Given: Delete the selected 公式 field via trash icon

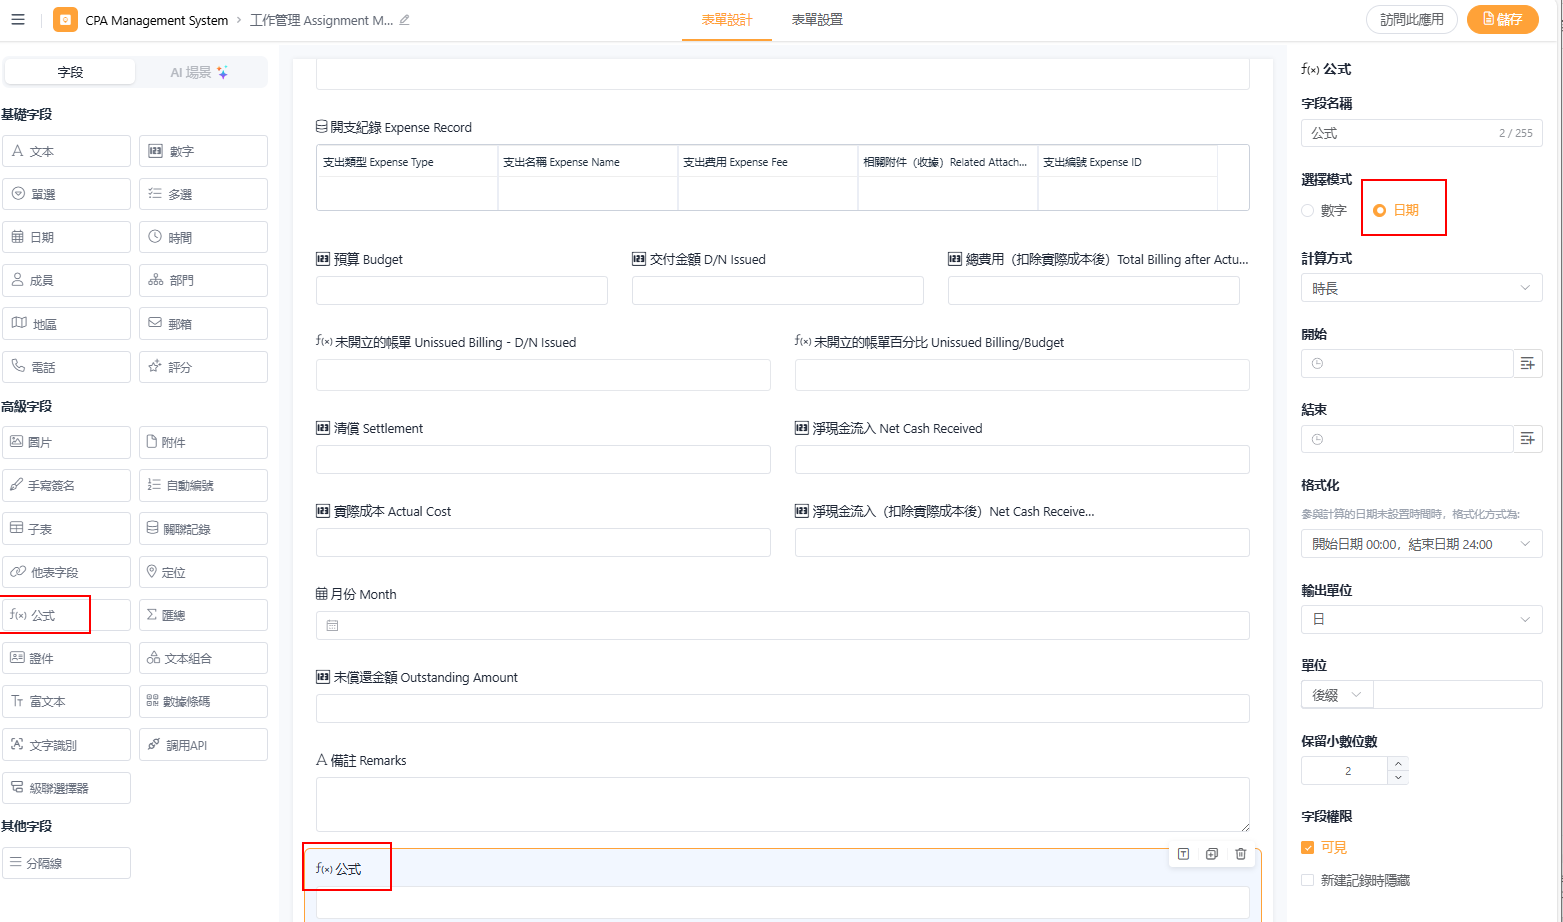Looking at the screenshot, I should point(1240,854).
